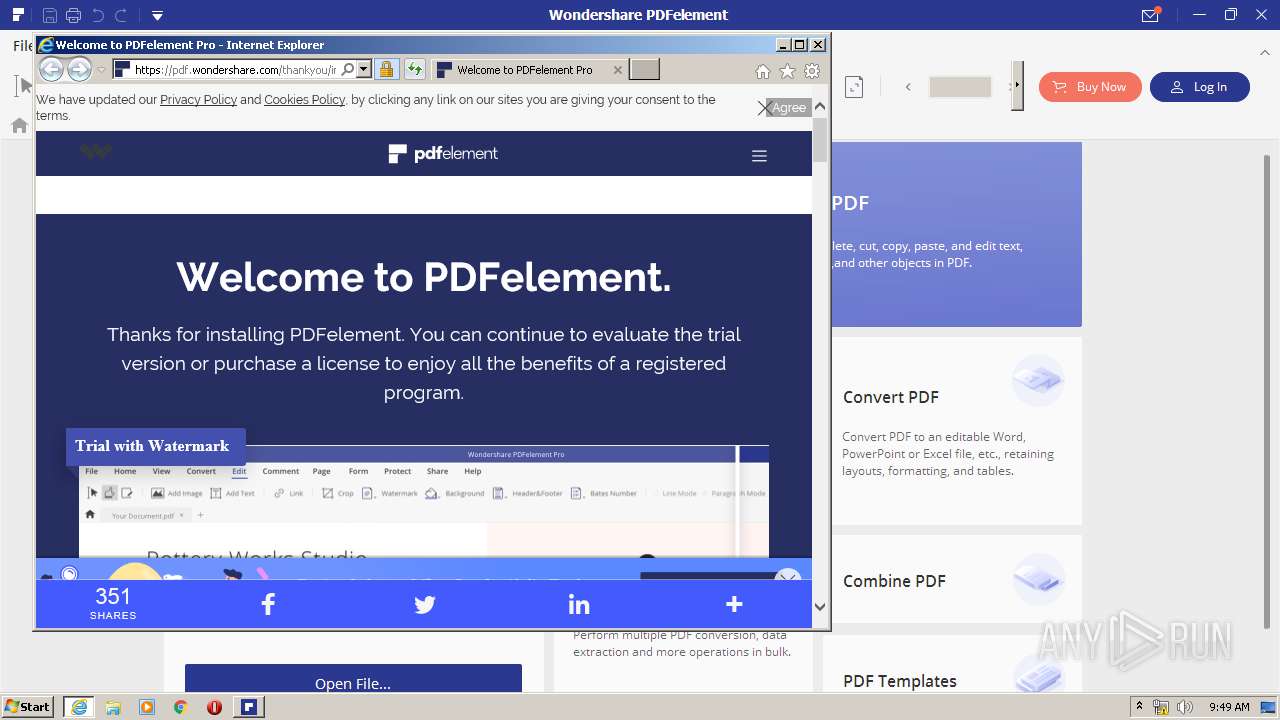The height and width of the screenshot is (720, 1280).
Task: Click the Opera icon in the taskbar
Action: 214,707
